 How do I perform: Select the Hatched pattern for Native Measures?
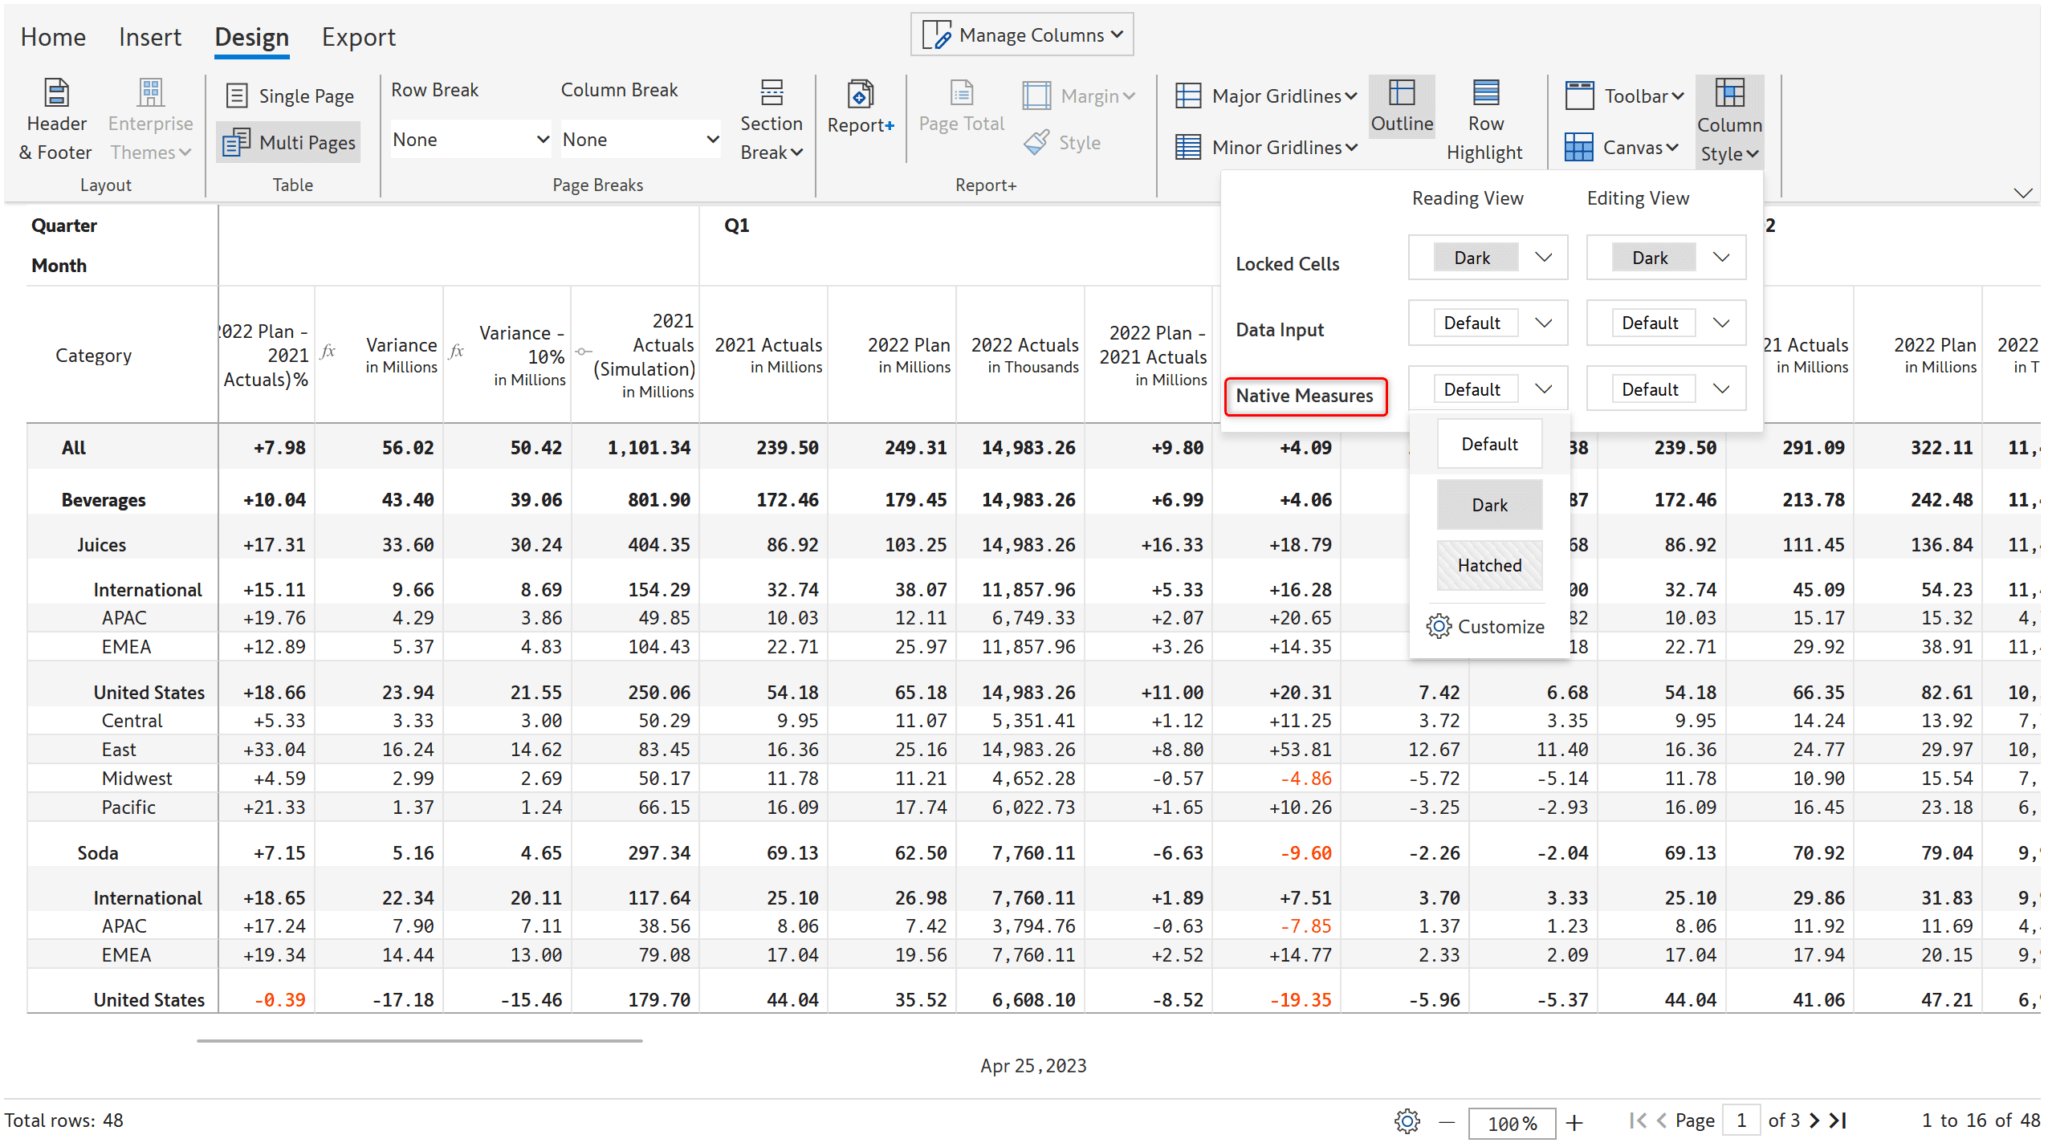[x=1489, y=565]
